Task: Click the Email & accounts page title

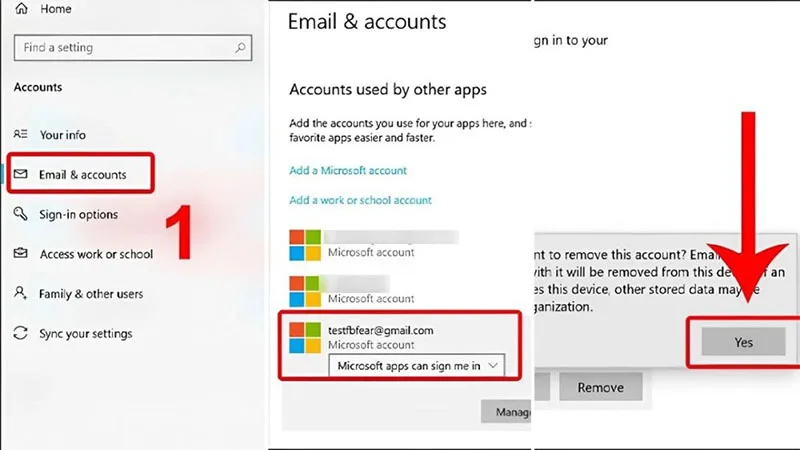Action: 367,21
